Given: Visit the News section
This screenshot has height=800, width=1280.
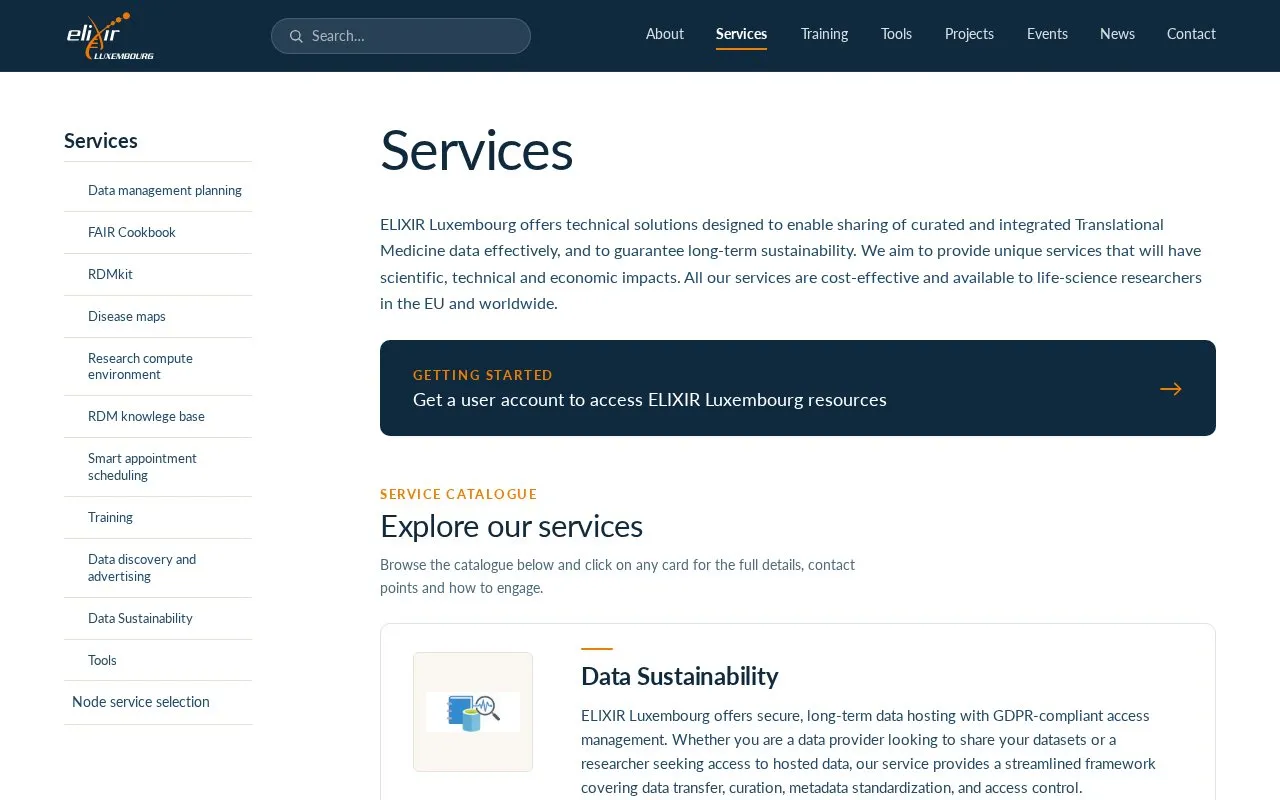Looking at the screenshot, I should pyautogui.click(x=1117, y=34).
